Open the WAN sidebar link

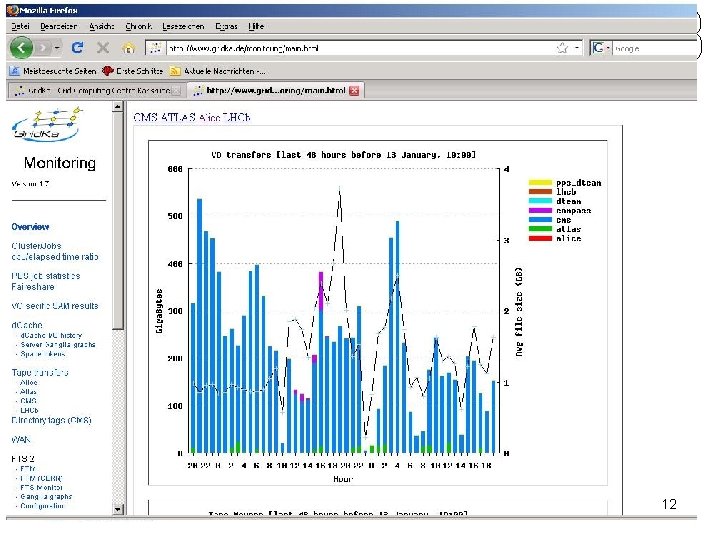[x=21, y=439]
